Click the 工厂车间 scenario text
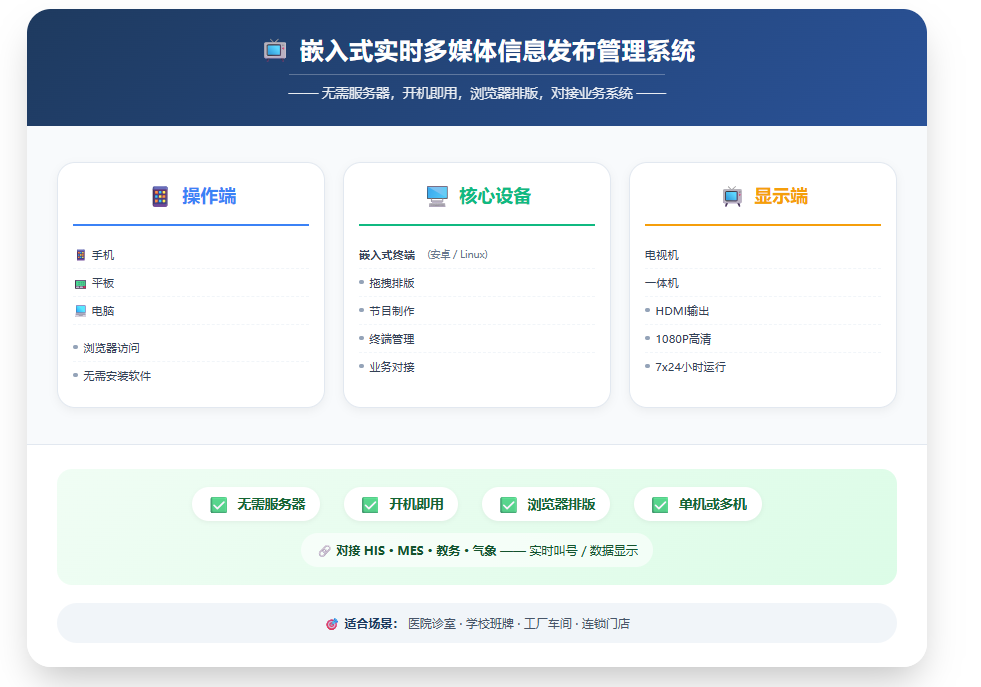The height and width of the screenshot is (687, 981). (548, 624)
